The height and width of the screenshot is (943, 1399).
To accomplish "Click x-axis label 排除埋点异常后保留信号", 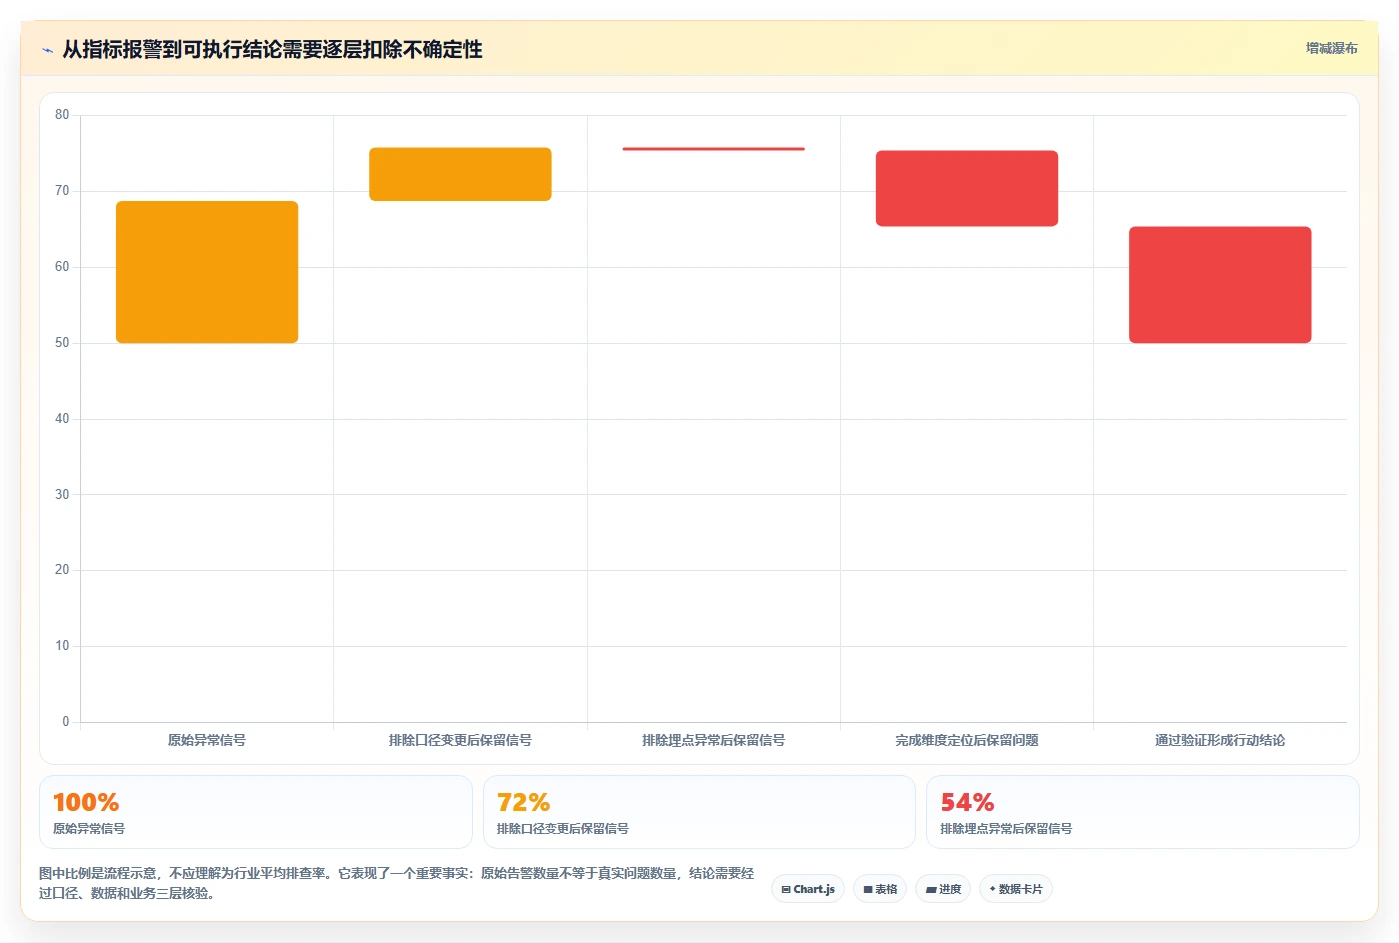I will point(713,740).
